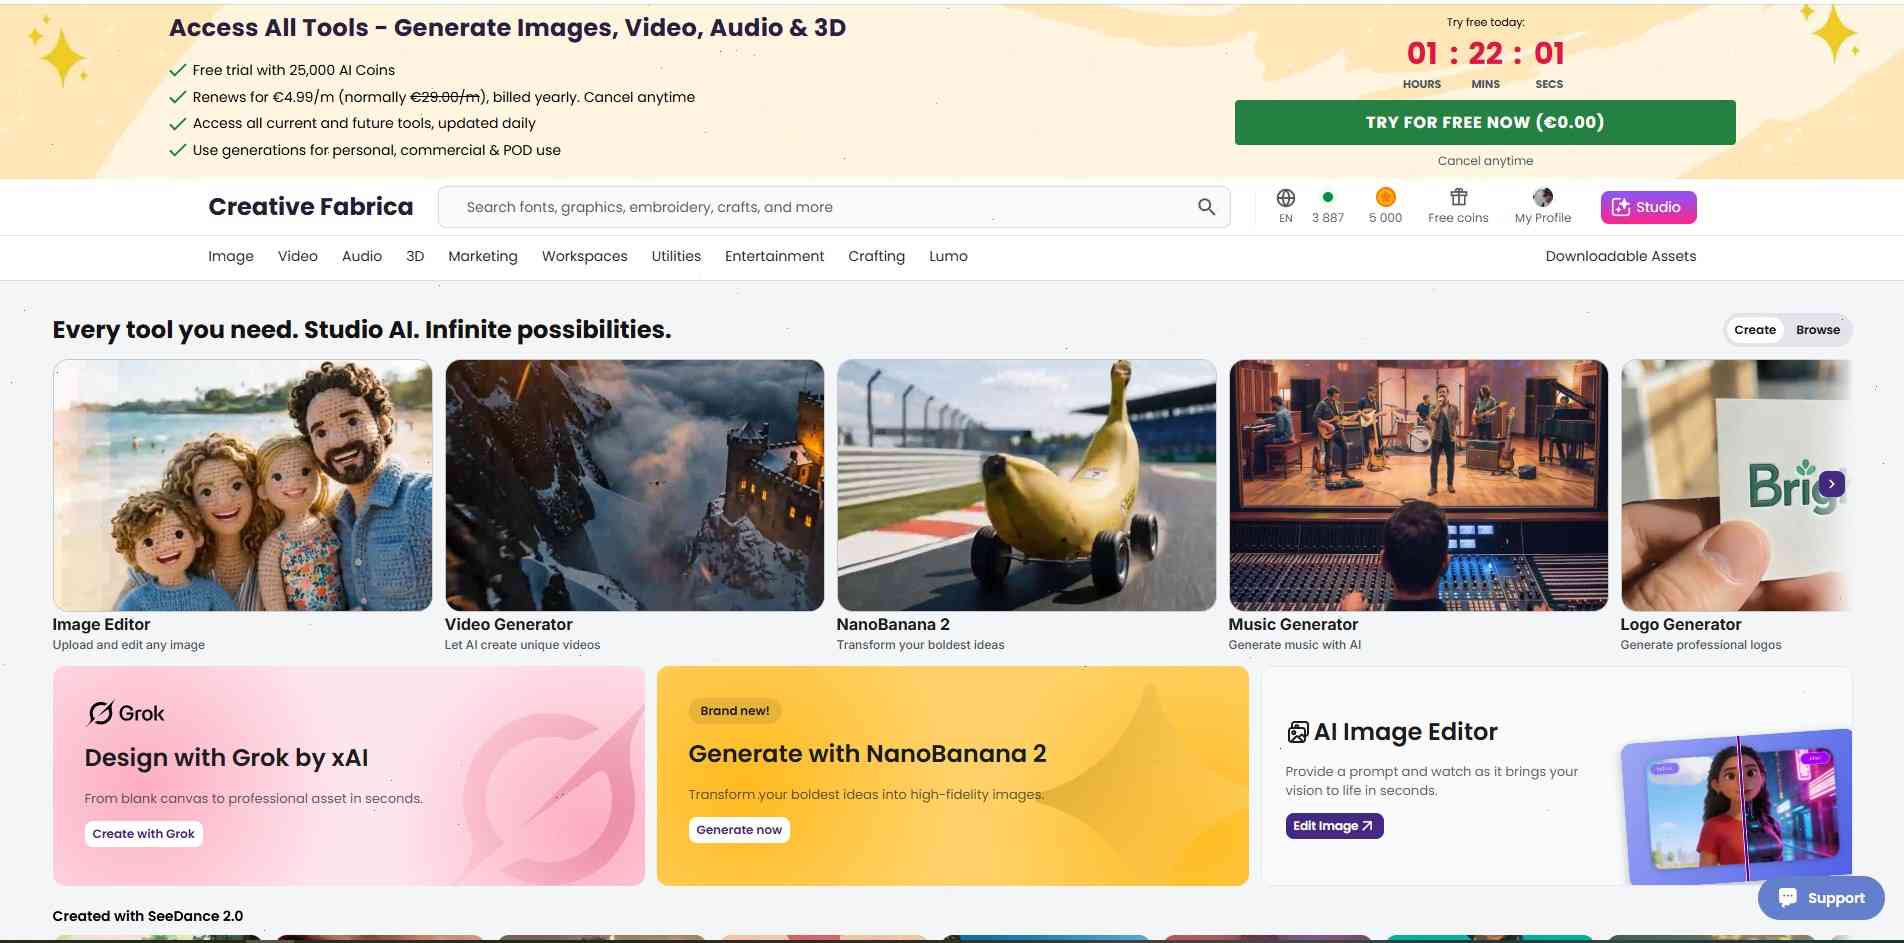Click the AI Image Editor heading icon
The height and width of the screenshot is (943, 1904).
[x=1297, y=732]
